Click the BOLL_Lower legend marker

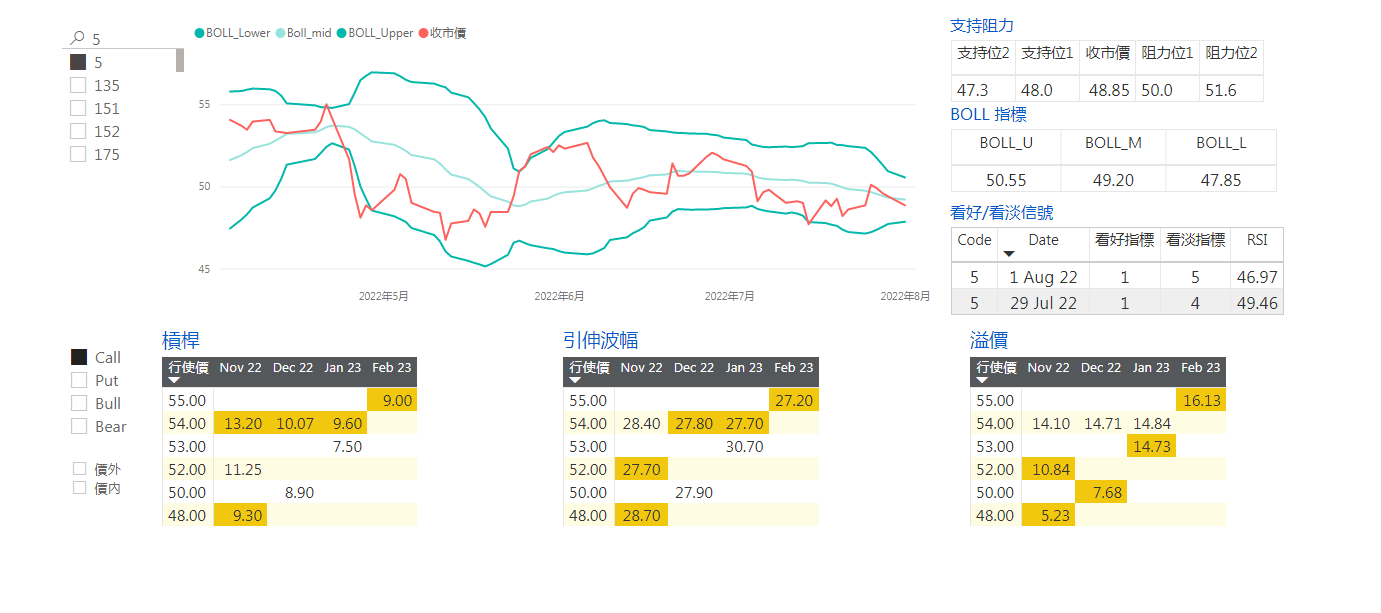pos(200,33)
